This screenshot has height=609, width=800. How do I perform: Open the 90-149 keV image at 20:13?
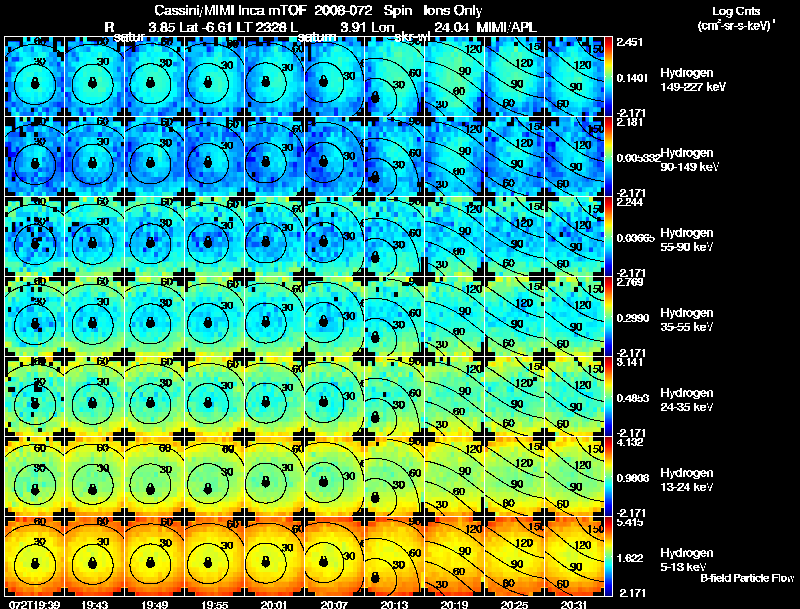pos(394,157)
